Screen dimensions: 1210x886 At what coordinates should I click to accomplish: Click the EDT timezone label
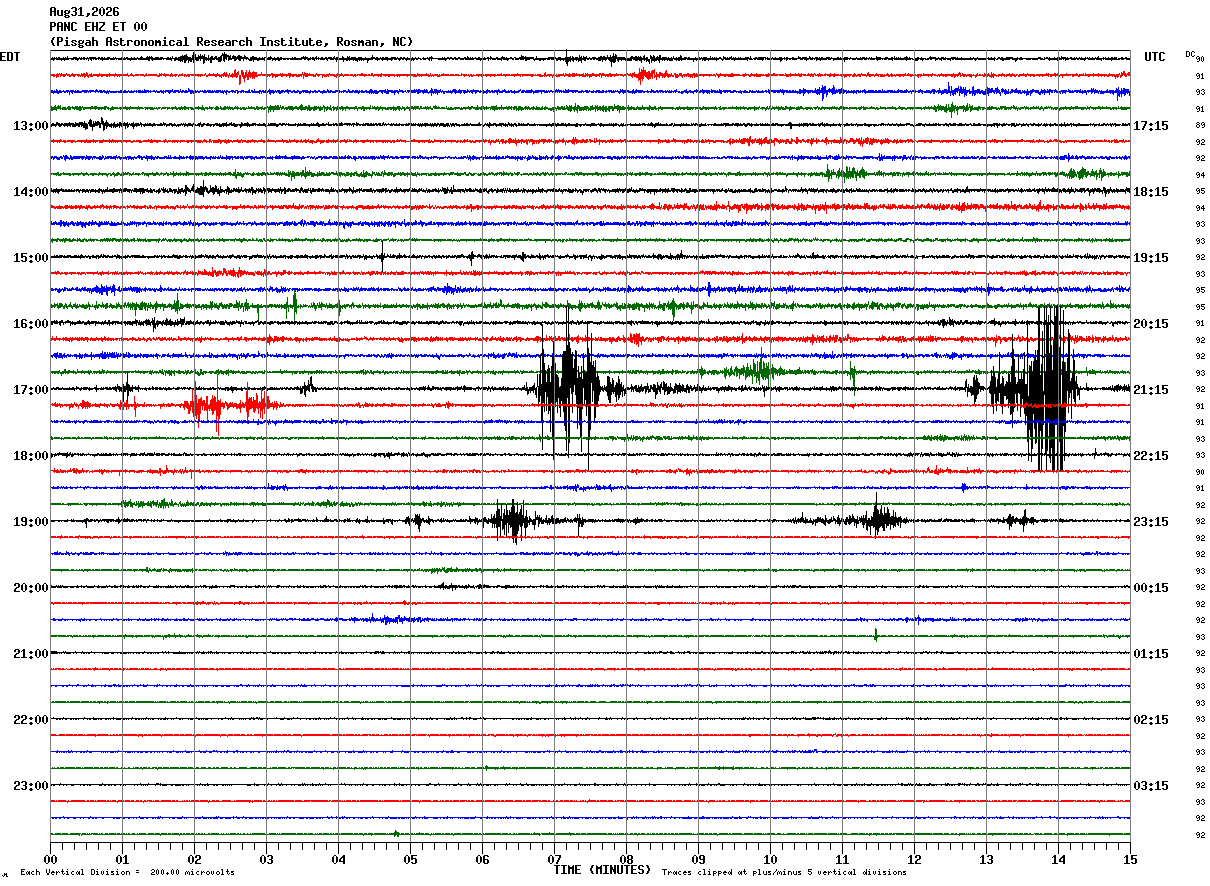[10, 57]
